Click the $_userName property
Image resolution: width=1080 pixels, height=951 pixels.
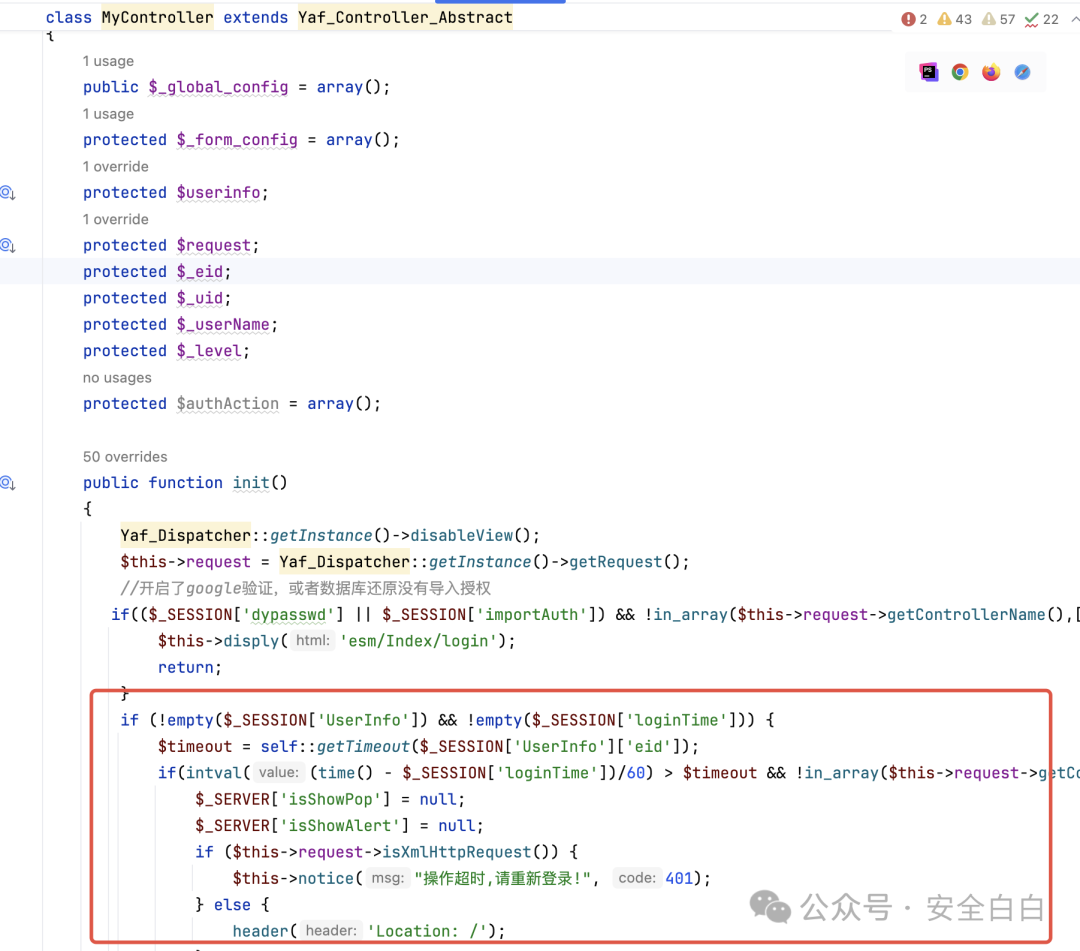(x=223, y=324)
